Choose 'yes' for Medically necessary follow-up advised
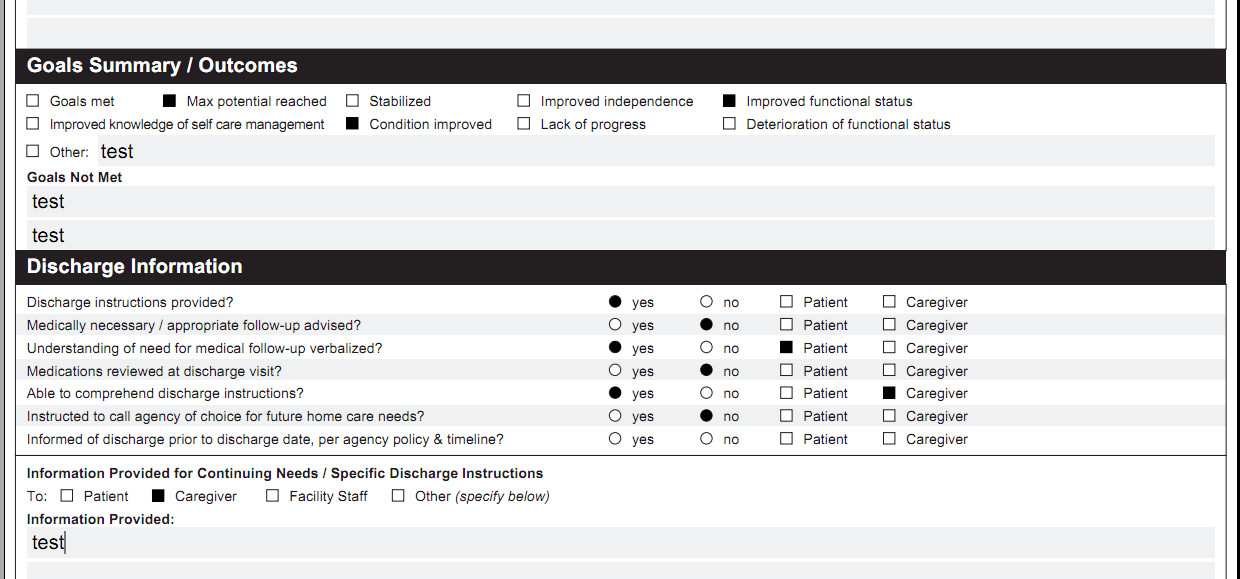Viewport: 1240px width, 579px height. click(615, 325)
